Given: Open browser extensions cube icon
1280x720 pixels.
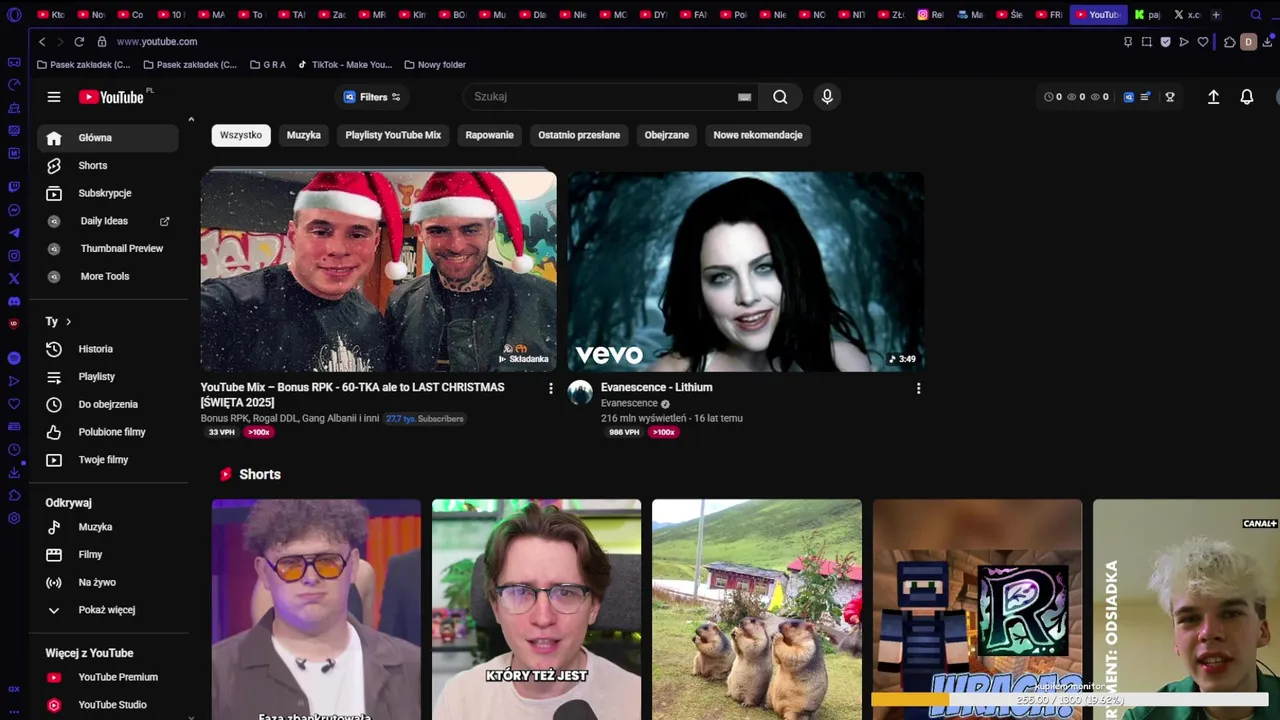Looking at the screenshot, I should [x=1230, y=42].
